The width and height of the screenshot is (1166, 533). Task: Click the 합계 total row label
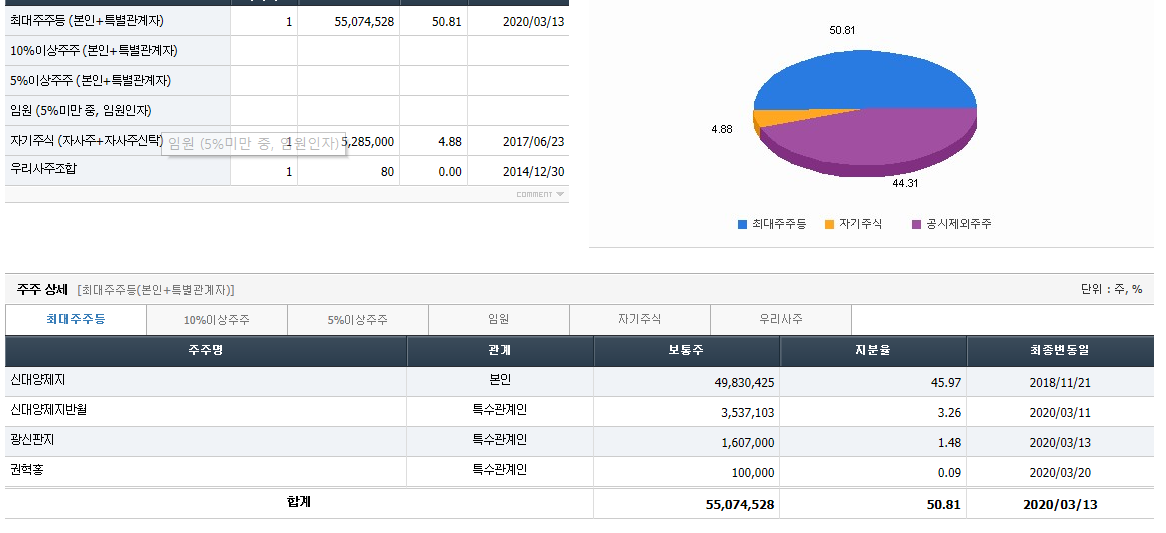pyautogui.click(x=298, y=502)
